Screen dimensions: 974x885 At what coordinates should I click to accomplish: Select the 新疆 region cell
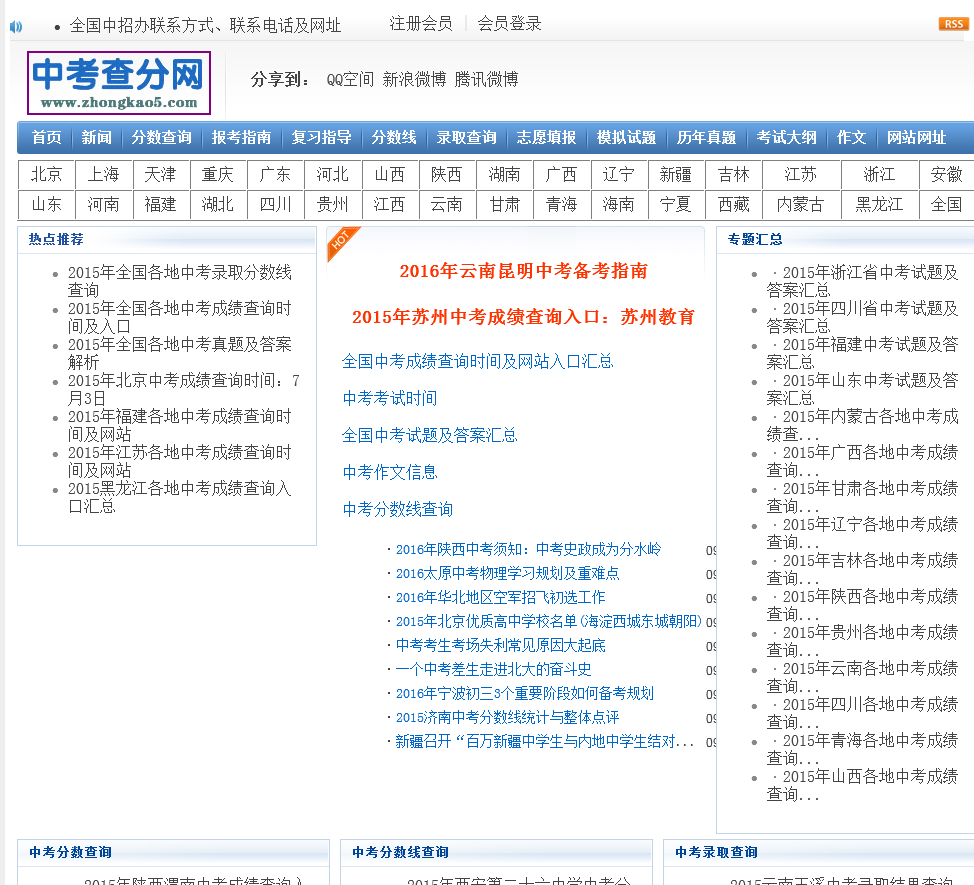[x=675, y=175]
